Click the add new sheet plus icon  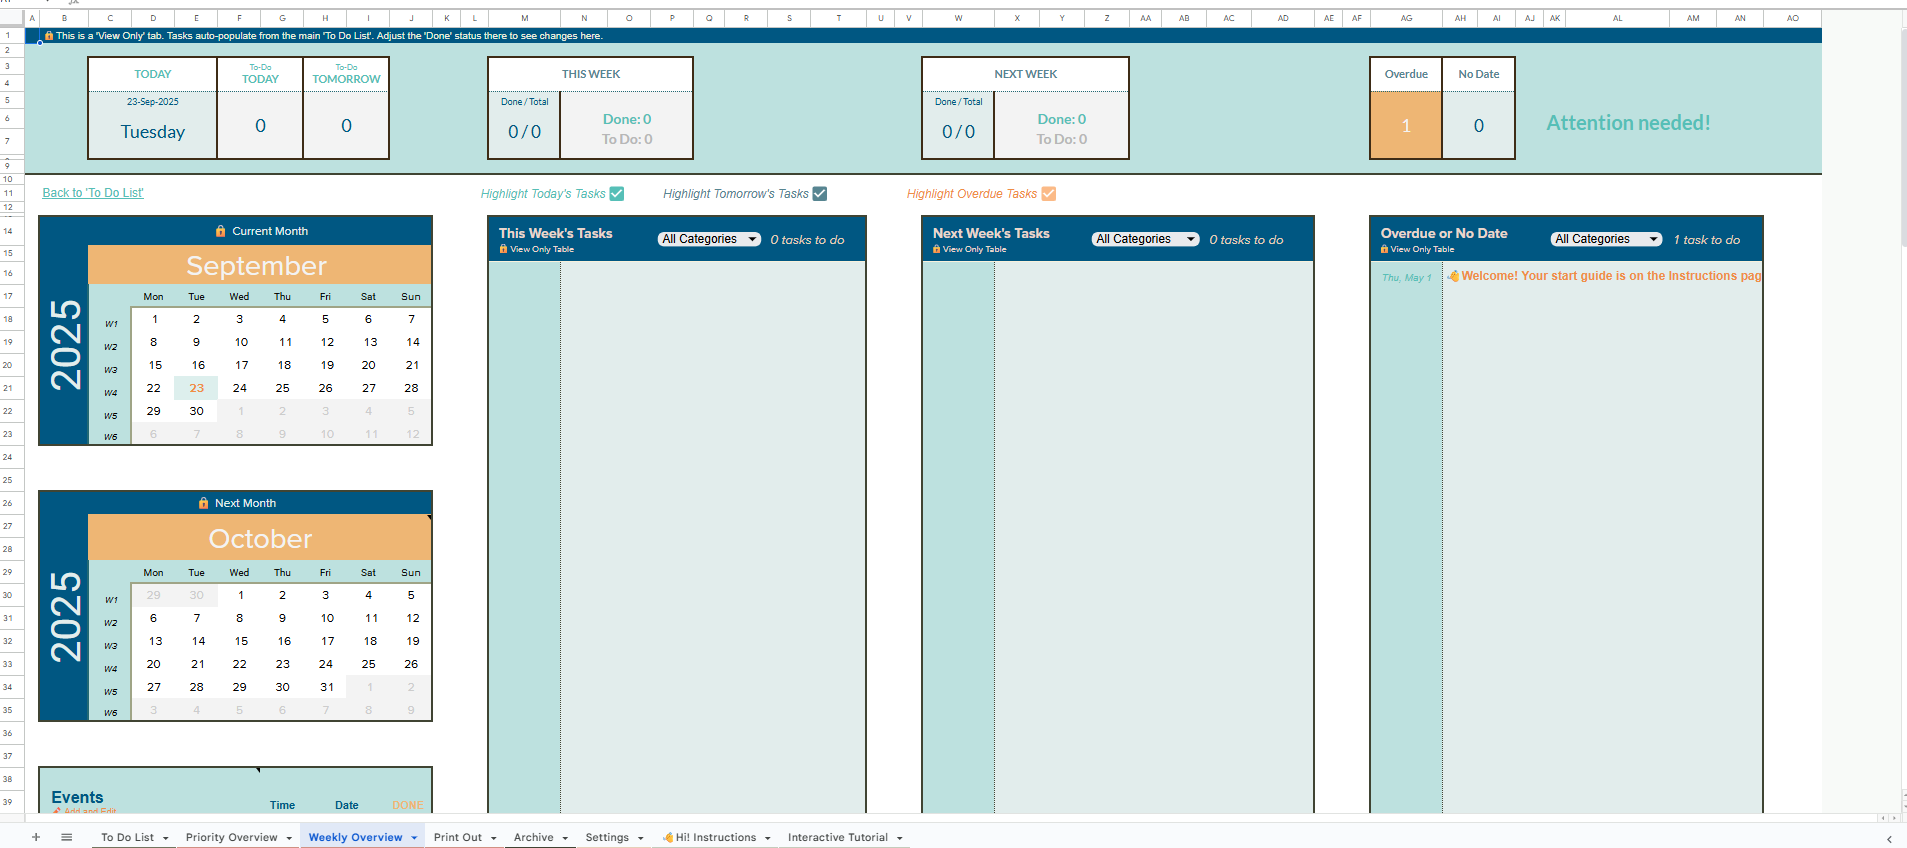point(36,837)
